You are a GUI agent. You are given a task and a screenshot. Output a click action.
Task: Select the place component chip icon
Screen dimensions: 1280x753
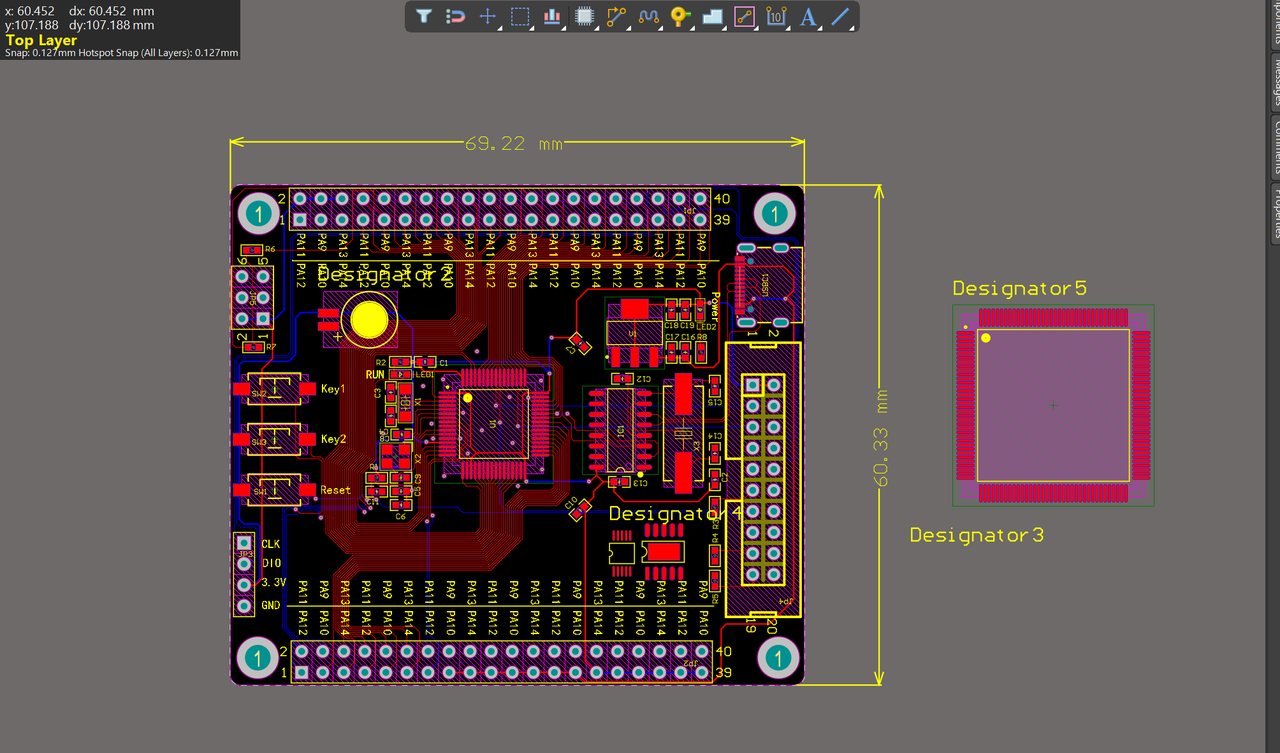pyautogui.click(x=584, y=16)
